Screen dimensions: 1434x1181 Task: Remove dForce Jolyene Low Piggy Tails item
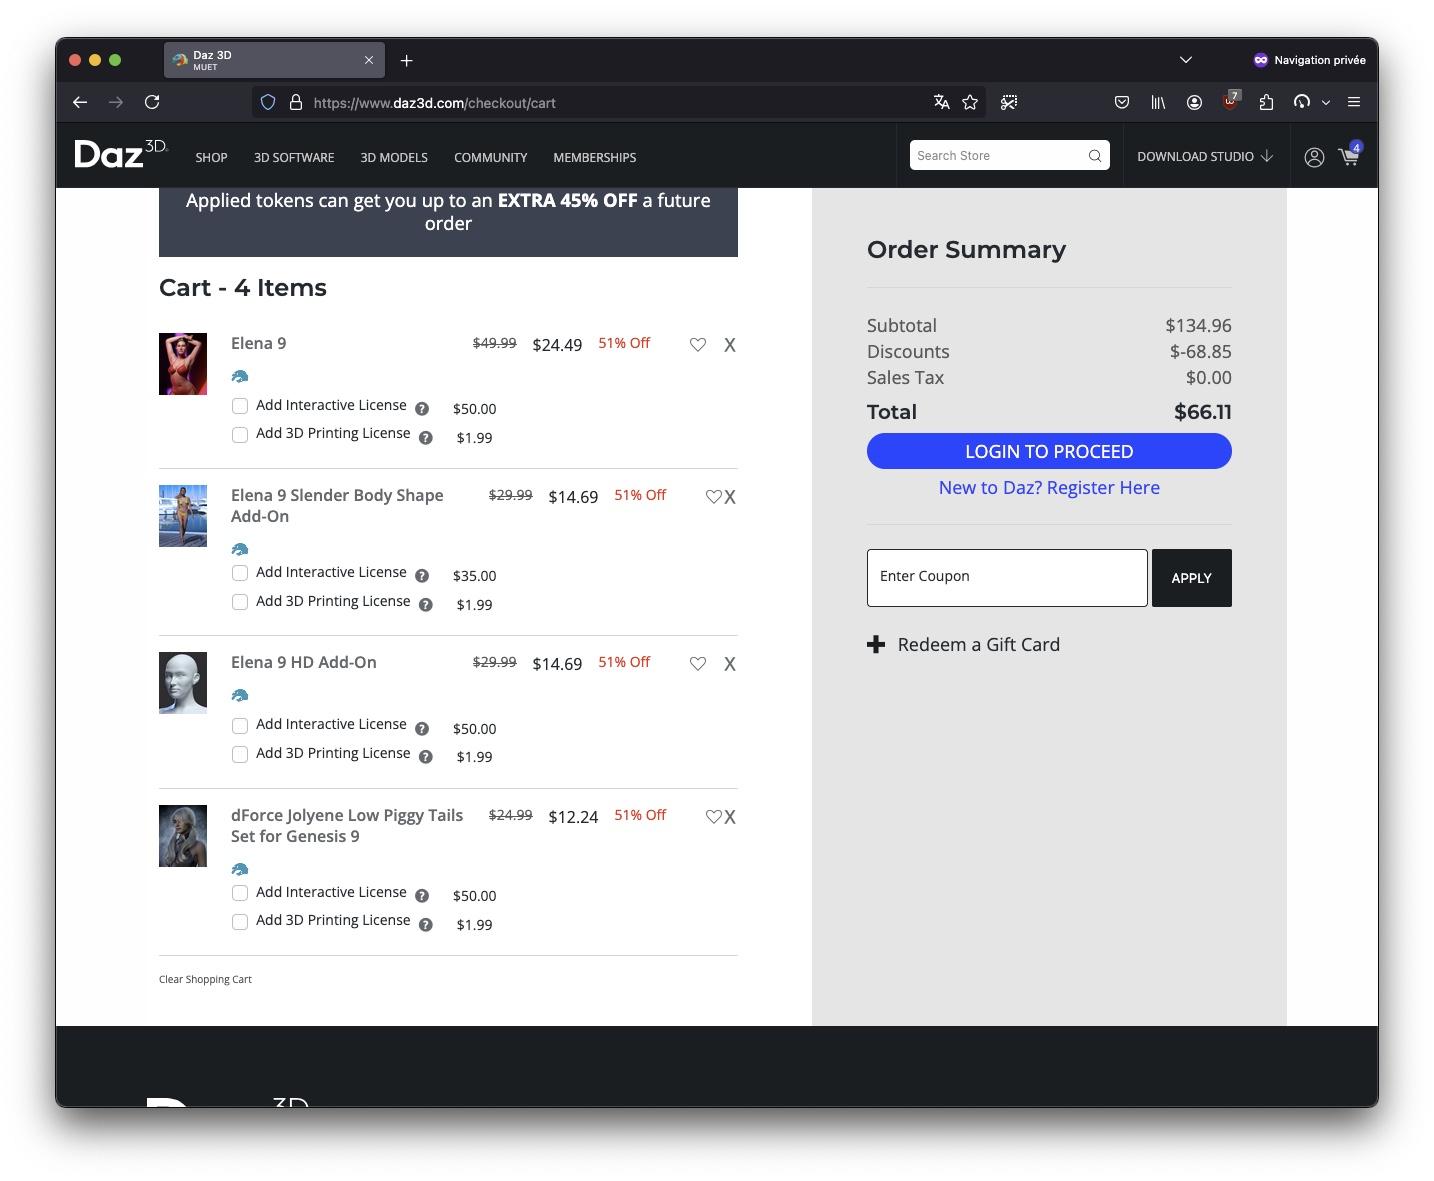point(730,817)
